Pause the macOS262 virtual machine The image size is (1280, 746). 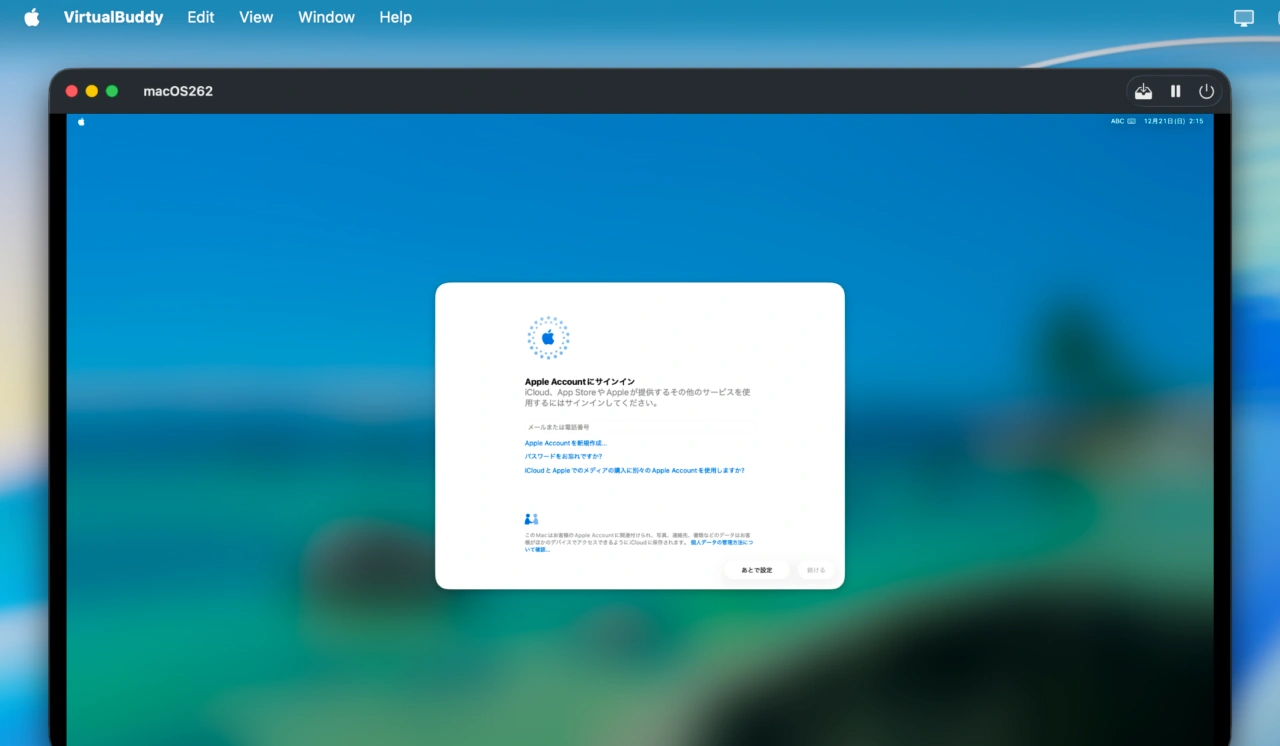pos(1175,91)
